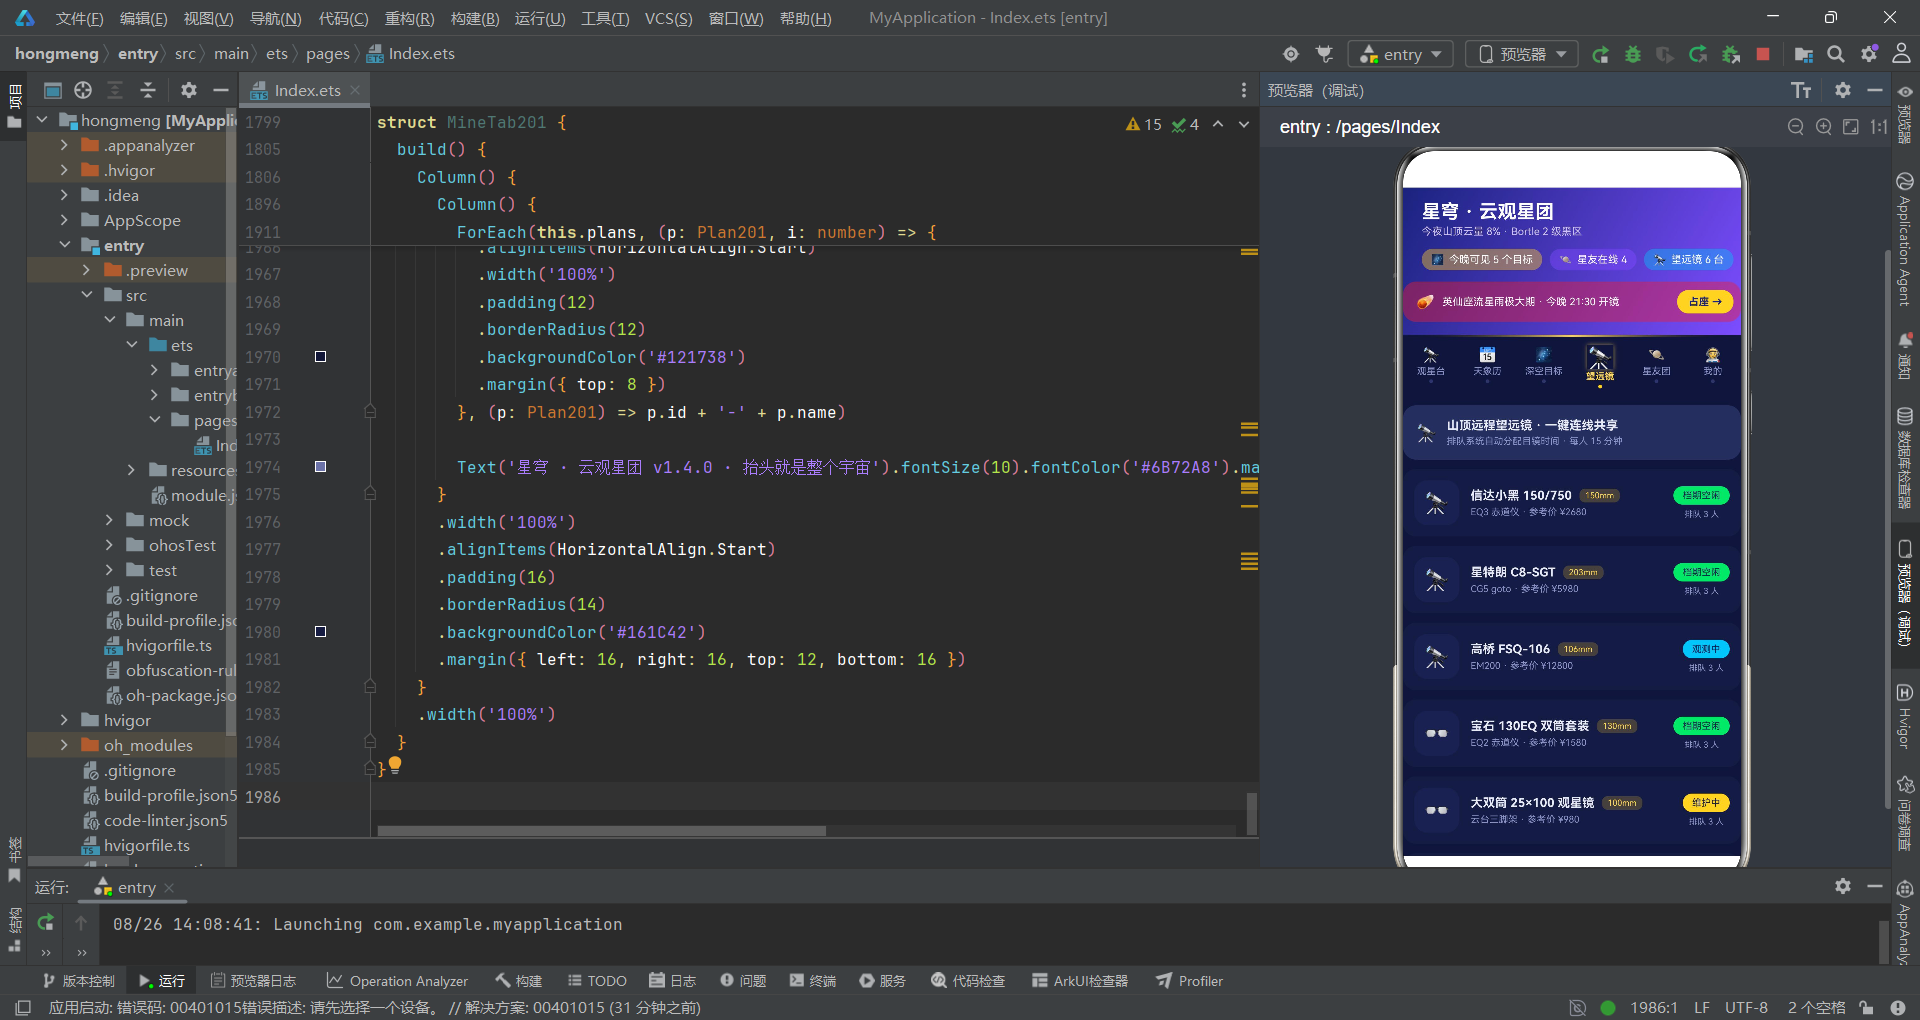Select the 天象历 tab in phone preview

tap(1487, 362)
